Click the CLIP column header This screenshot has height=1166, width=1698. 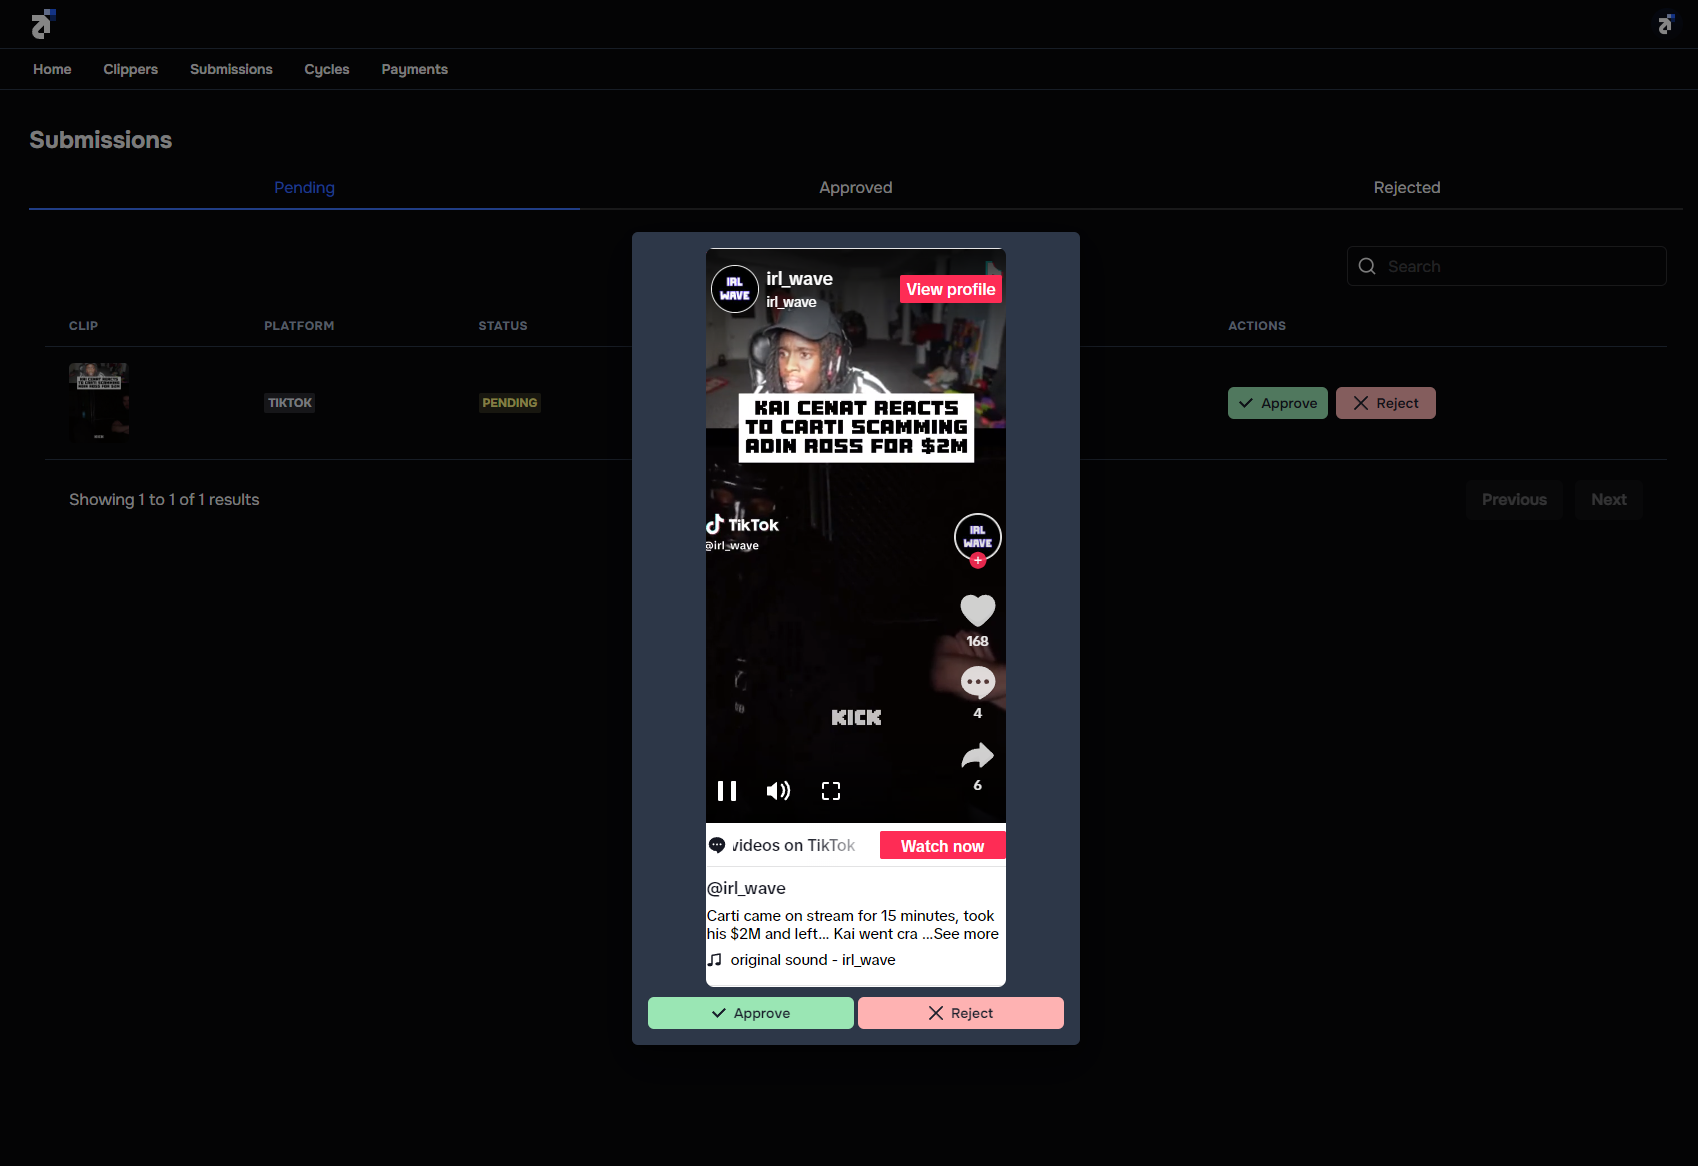[83, 326]
